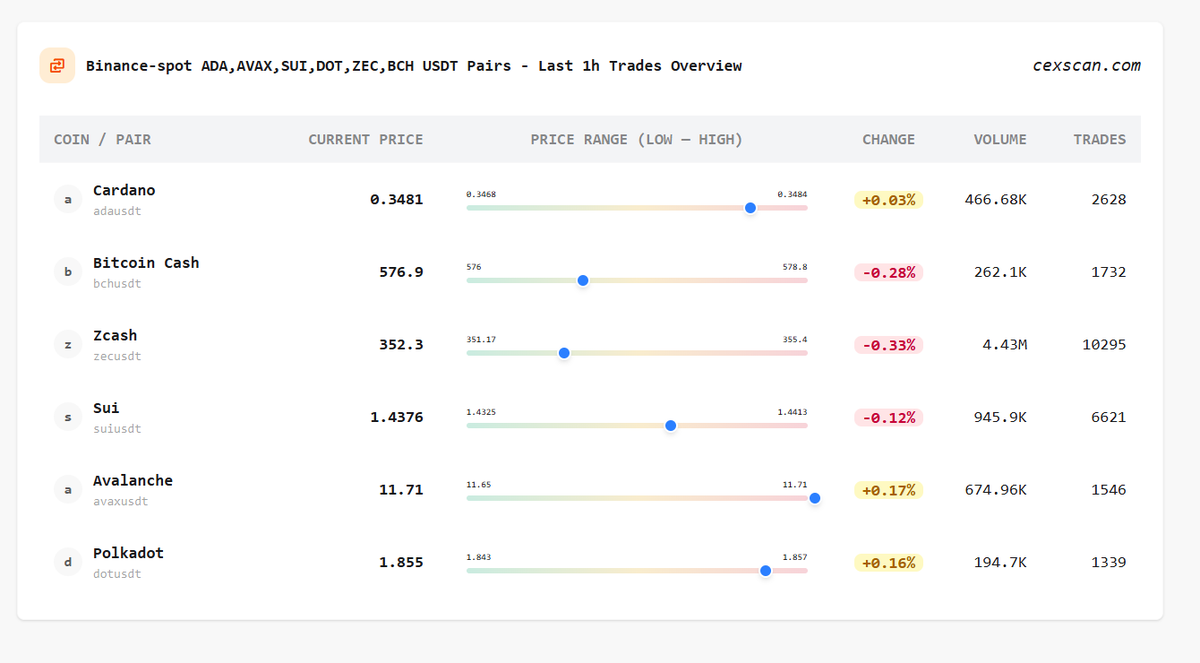Click the bchusdt pair label
Viewport: 1200px width, 663px height.
pyautogui.click(x=117, y=284)
